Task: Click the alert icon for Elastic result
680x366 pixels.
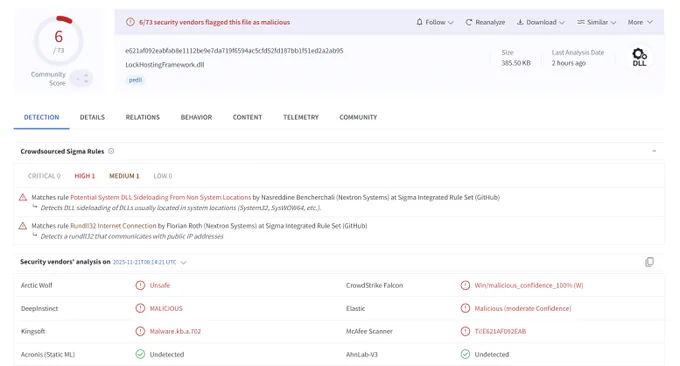Action: pyautogui.click(x=465, y=308)
